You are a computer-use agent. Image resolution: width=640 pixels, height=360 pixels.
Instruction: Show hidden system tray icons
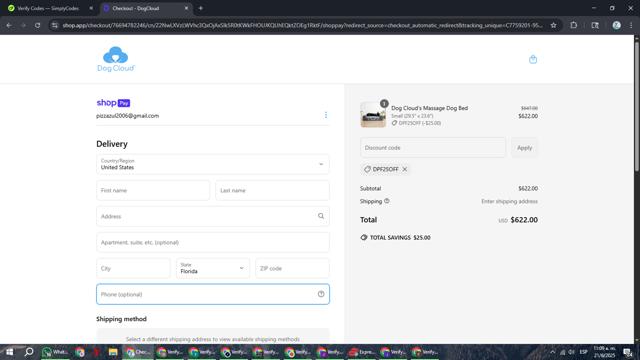pos(553,352)
